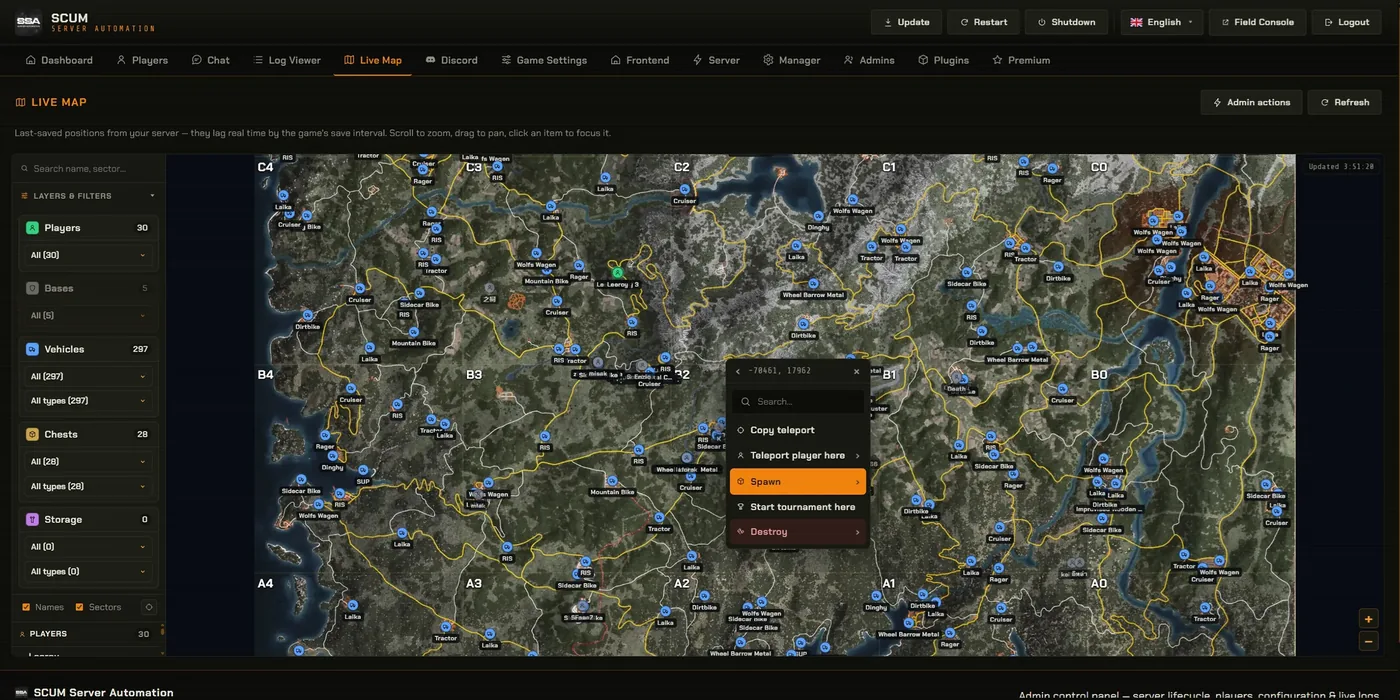The width and height of the screenshot is (1400, 700).
Task: Go back using the context menu arrow
Action: point(738,371)
